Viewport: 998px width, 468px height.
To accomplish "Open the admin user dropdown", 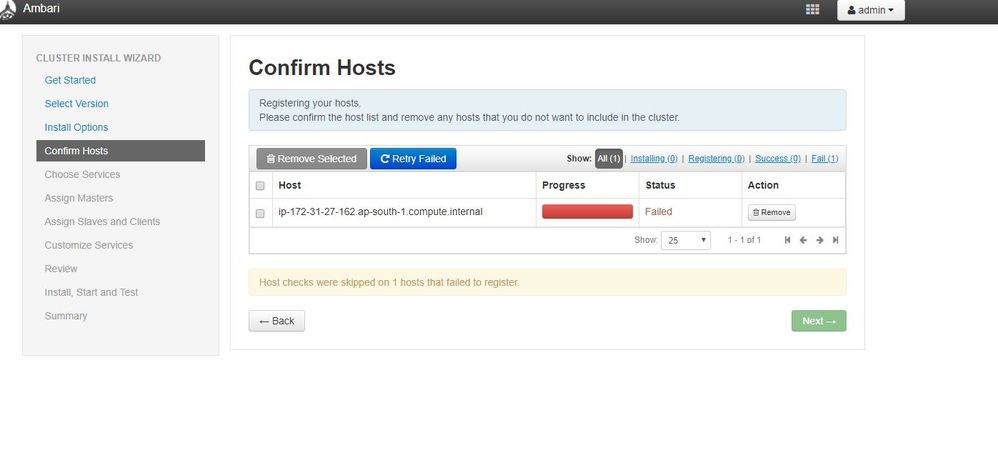I will [x=871, y=10].
